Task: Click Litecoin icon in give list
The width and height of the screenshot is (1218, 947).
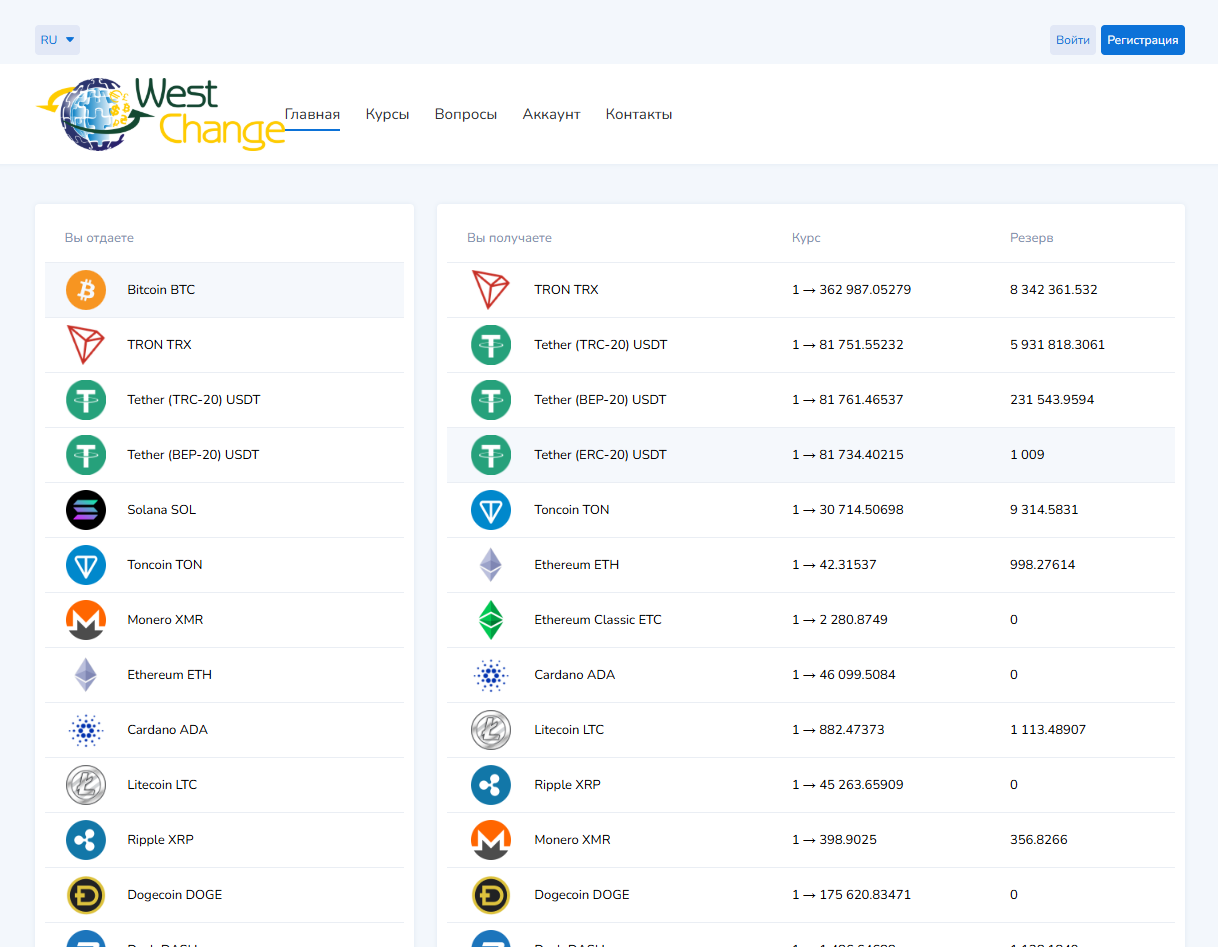Action: [86, 785]
